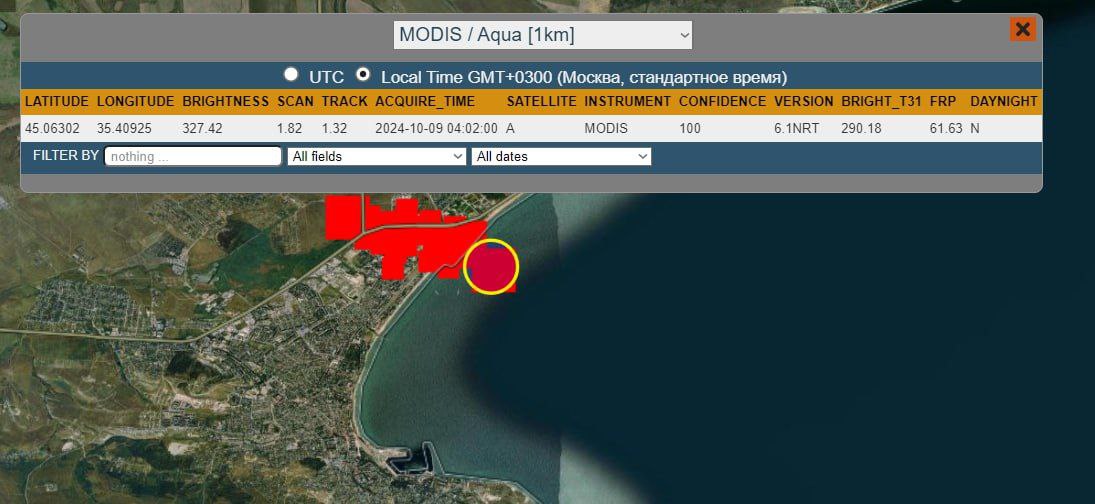Select the UTC time radio button
Screen dimensions: 1095x504
pyautogui.click(x=291, y=75)
